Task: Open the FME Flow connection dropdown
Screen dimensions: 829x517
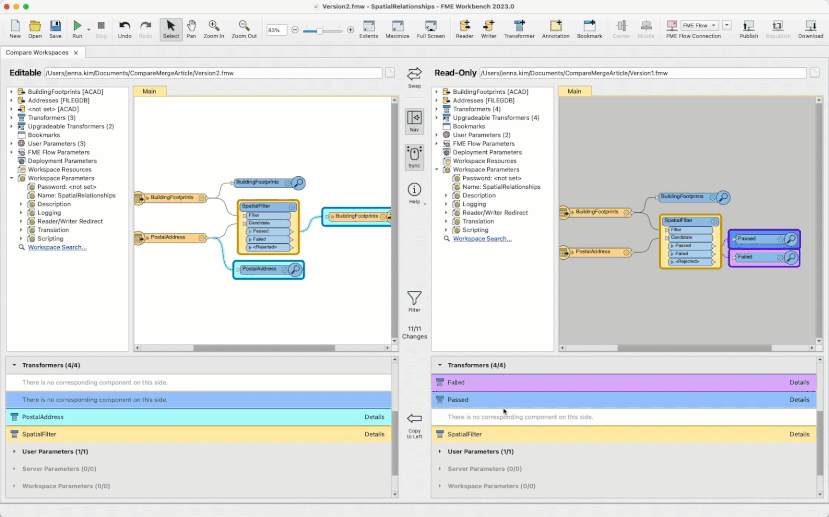Action: tap(698, 25)
